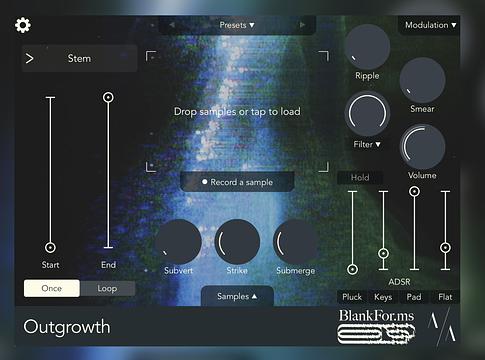Click the End slider handle
The width and height of the screenshot is (485, 360).
pyautogui.click(x=108, y=97)
